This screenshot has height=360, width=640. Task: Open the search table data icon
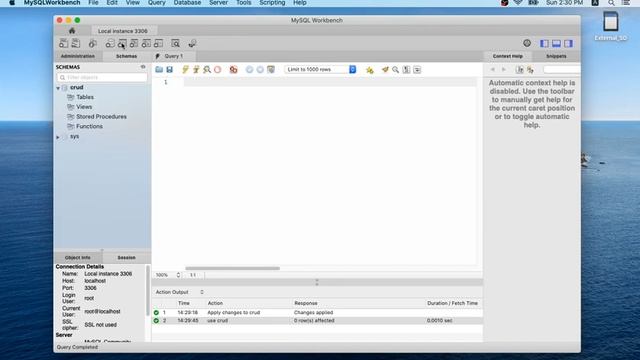point(176,43)
